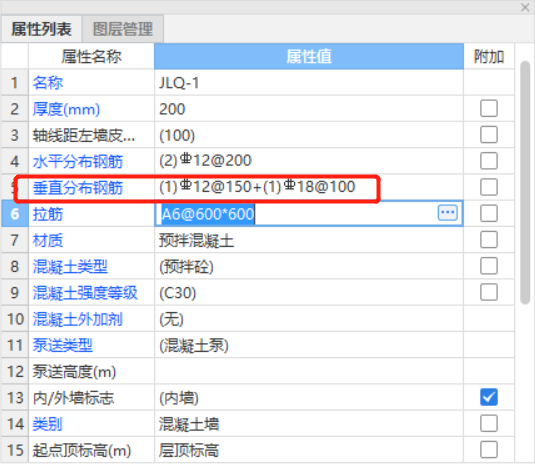This screenshot has width=535, height=464.
Task: Enable the 附加 checkbox for 水平分布钢筋
Action: 489,161
